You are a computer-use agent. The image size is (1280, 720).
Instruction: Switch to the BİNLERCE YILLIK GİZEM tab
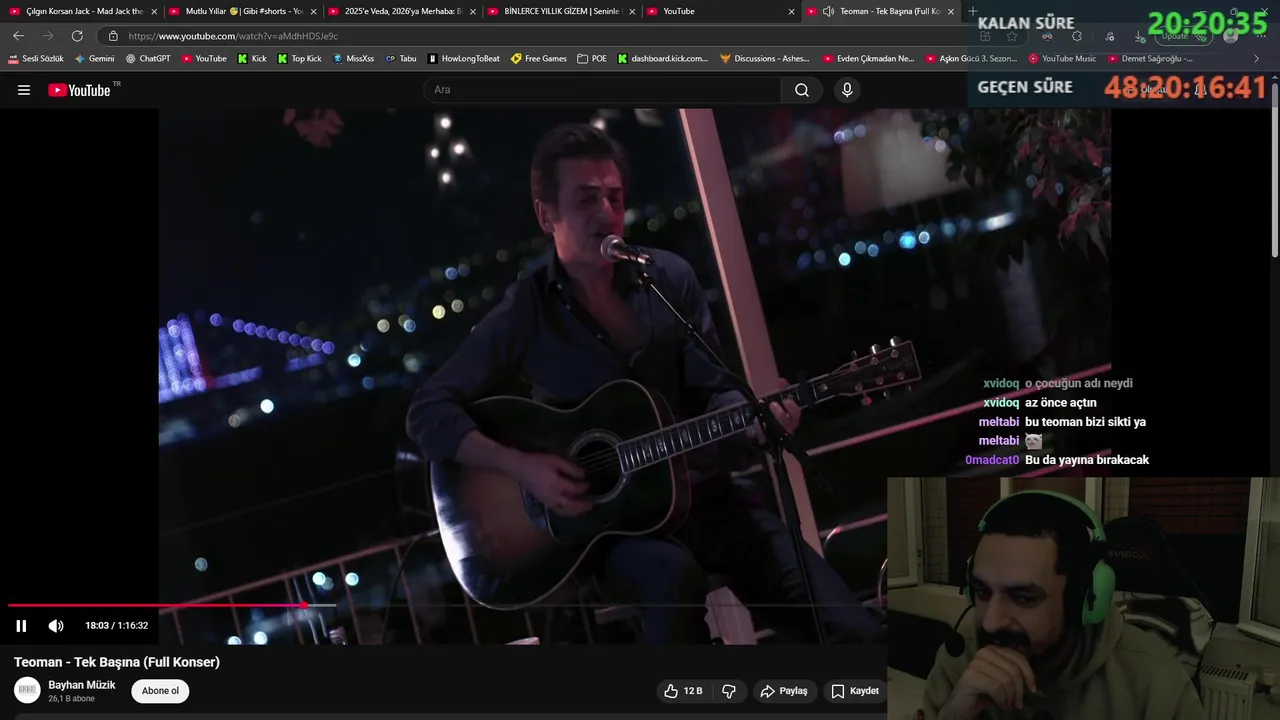coord(561,11)
